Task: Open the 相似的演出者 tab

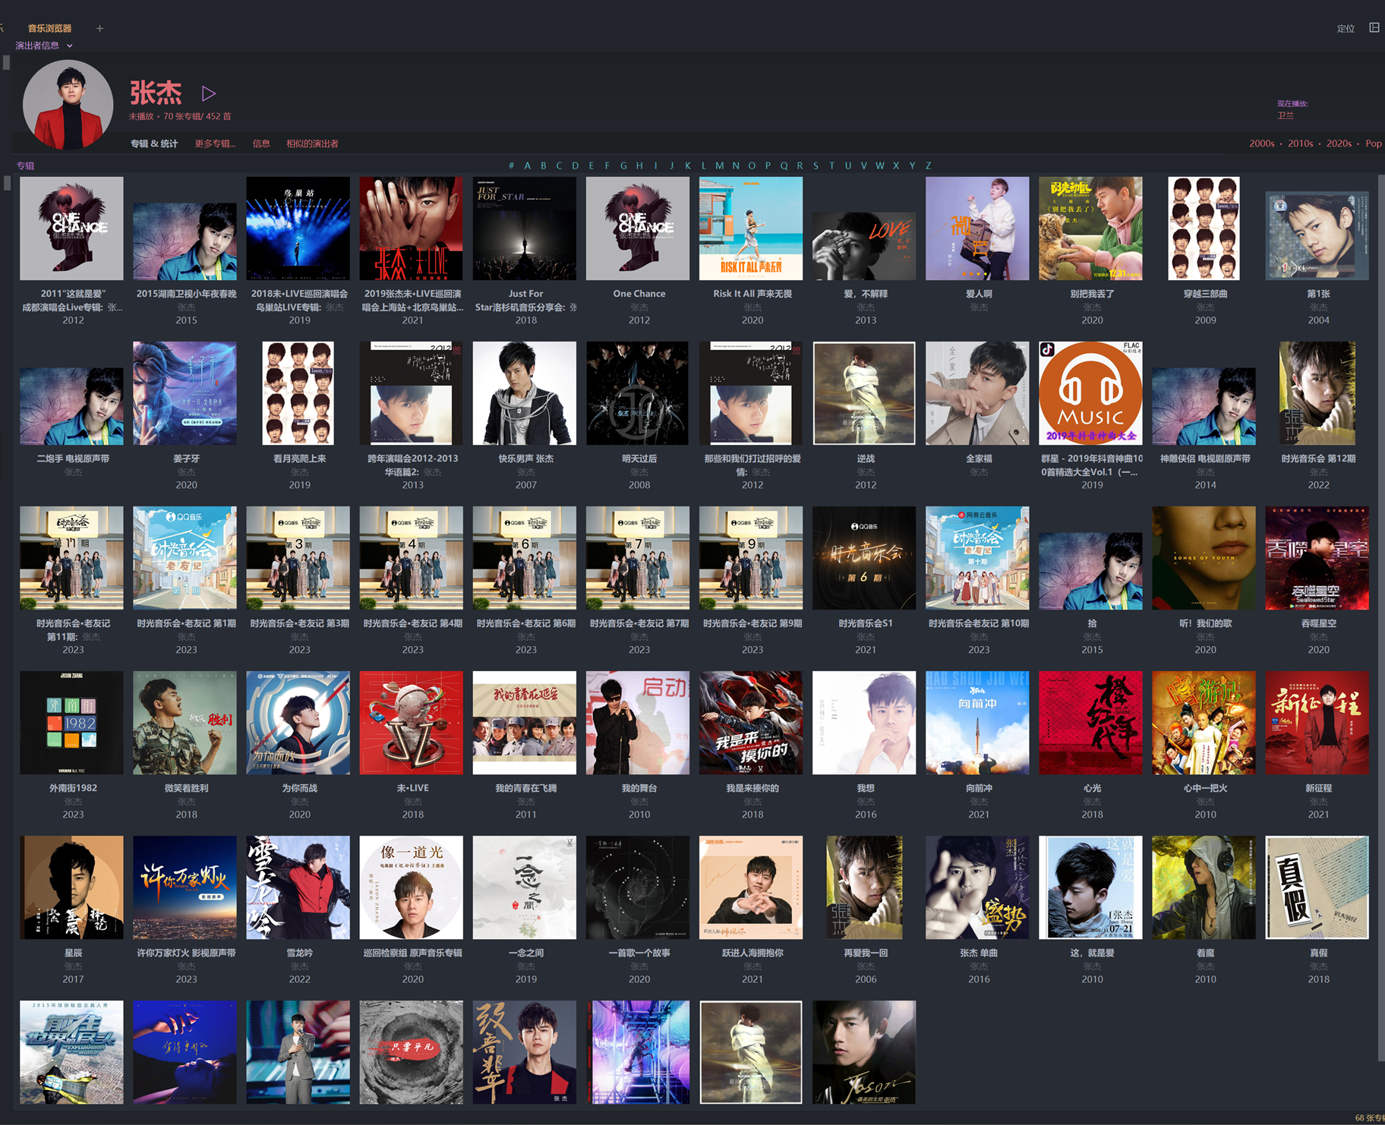Action: (312, 144)
